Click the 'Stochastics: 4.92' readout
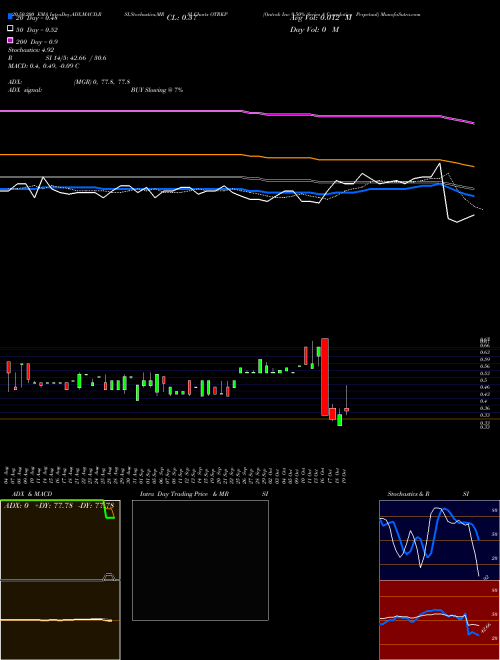Screen dimensions: 500x660 [31, 50]
